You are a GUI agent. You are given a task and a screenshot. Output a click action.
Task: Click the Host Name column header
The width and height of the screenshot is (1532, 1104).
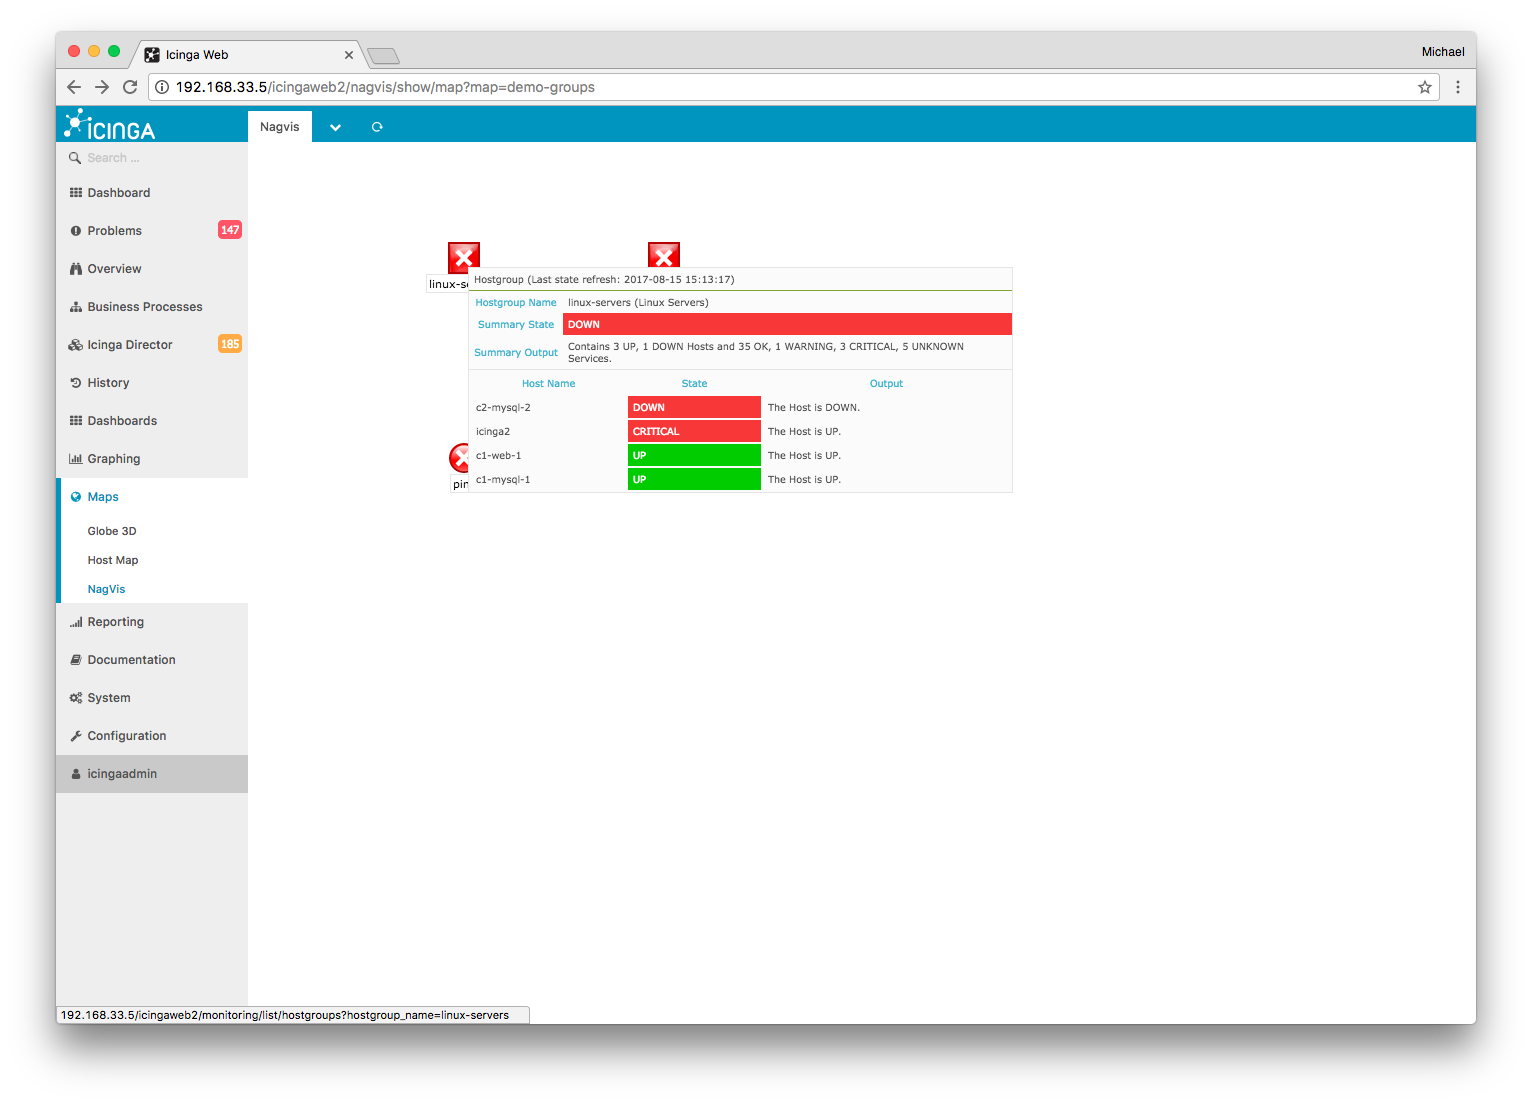coord(548,384)
